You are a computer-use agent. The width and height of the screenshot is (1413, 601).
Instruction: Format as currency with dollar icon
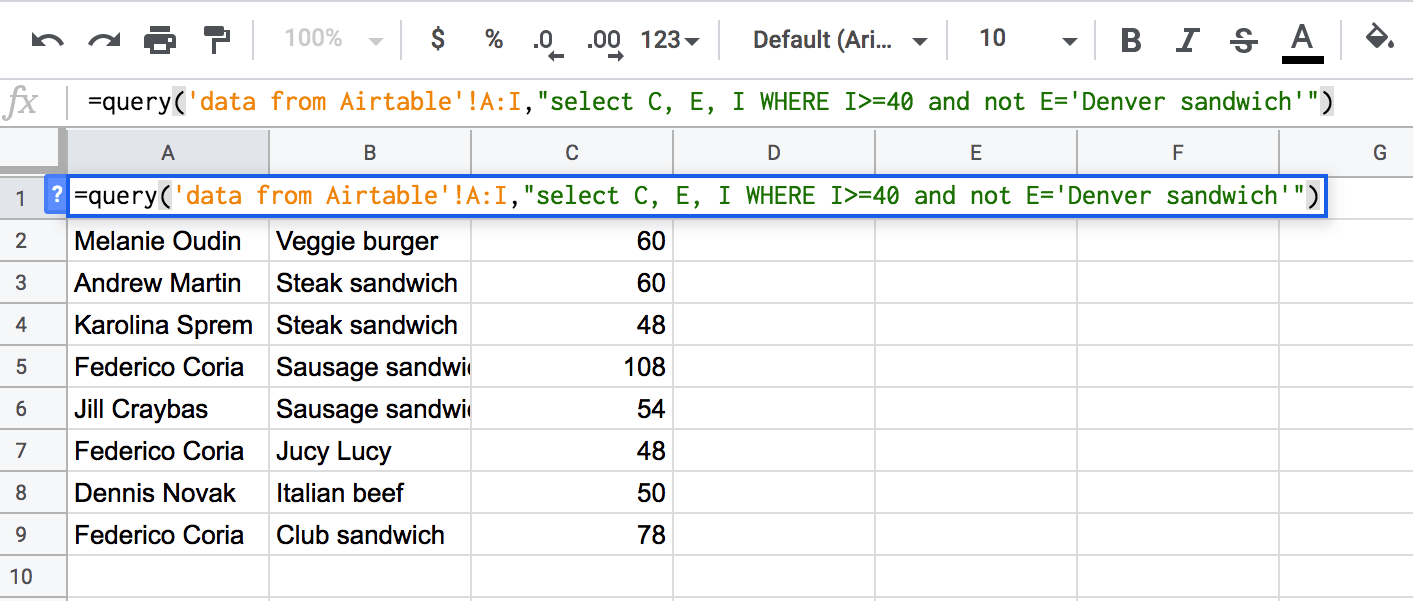coord(437,40)
